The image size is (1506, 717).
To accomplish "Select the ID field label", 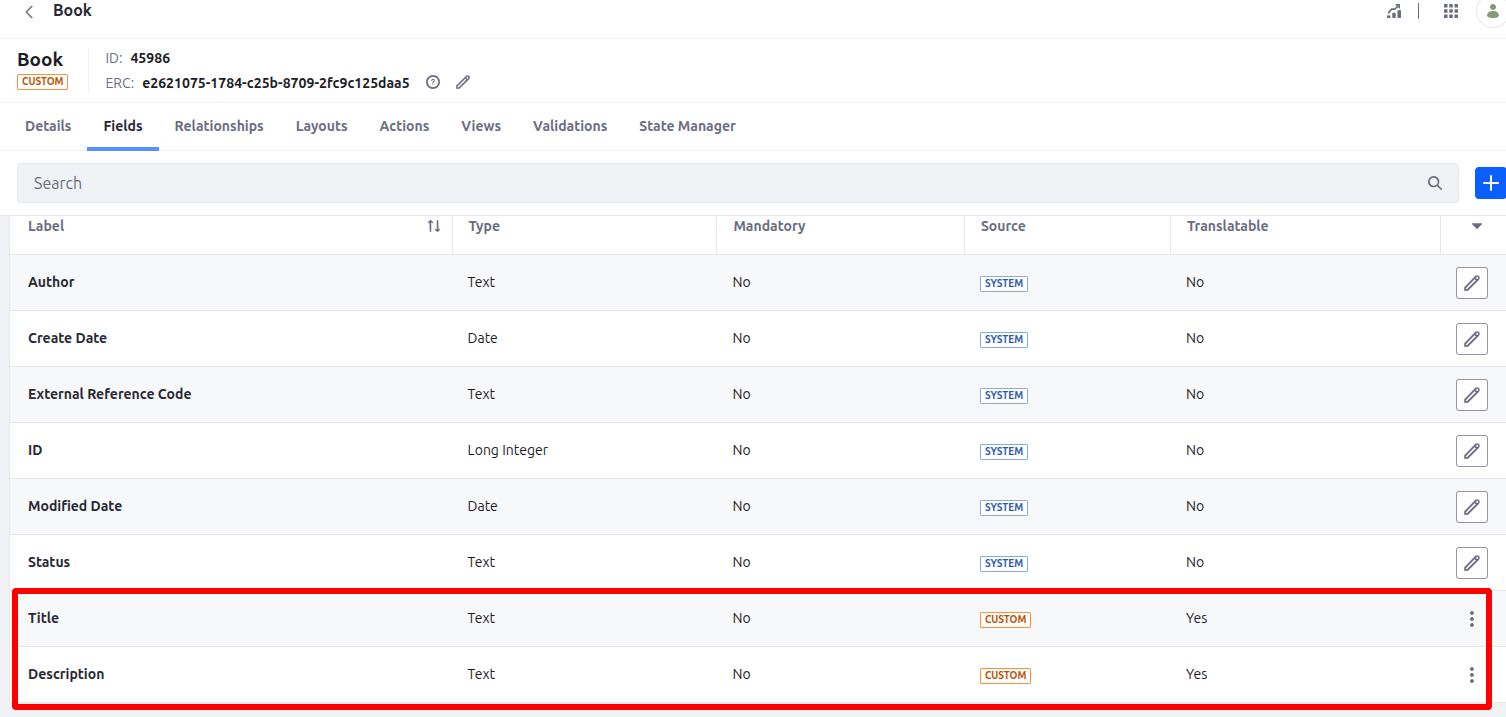I will (x=35, y=450).
